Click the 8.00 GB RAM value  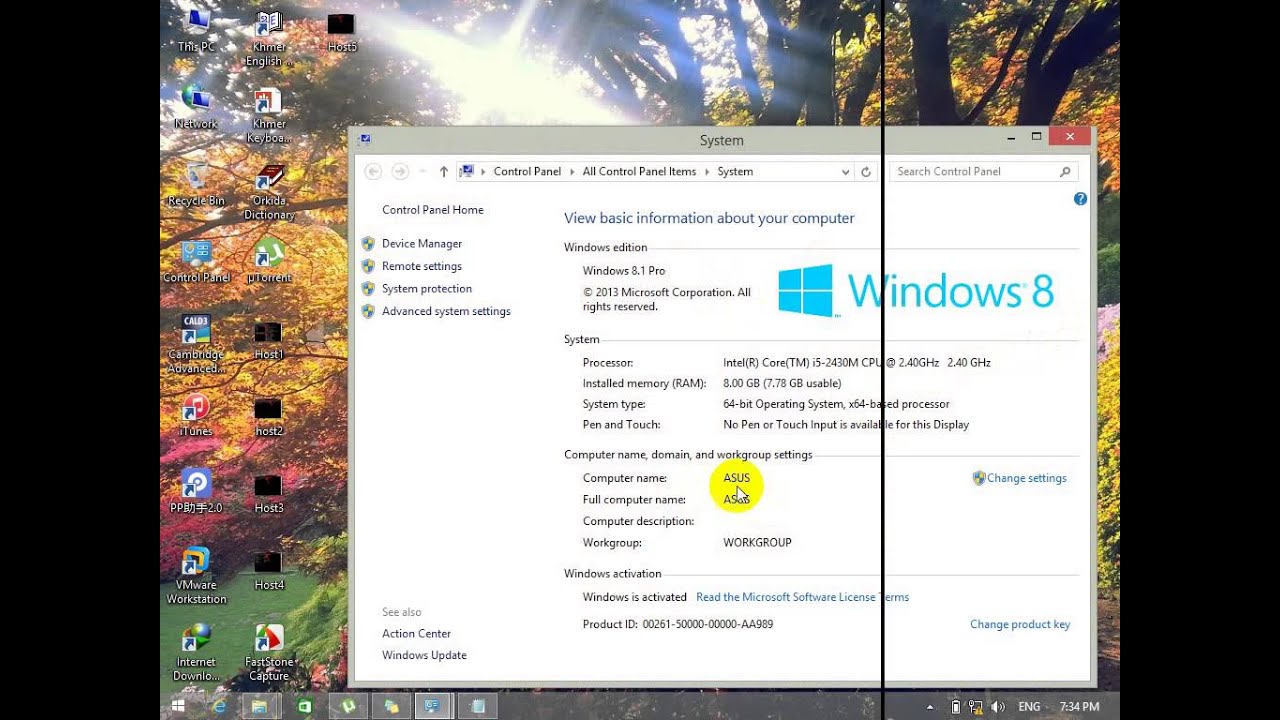pos(782,383)
